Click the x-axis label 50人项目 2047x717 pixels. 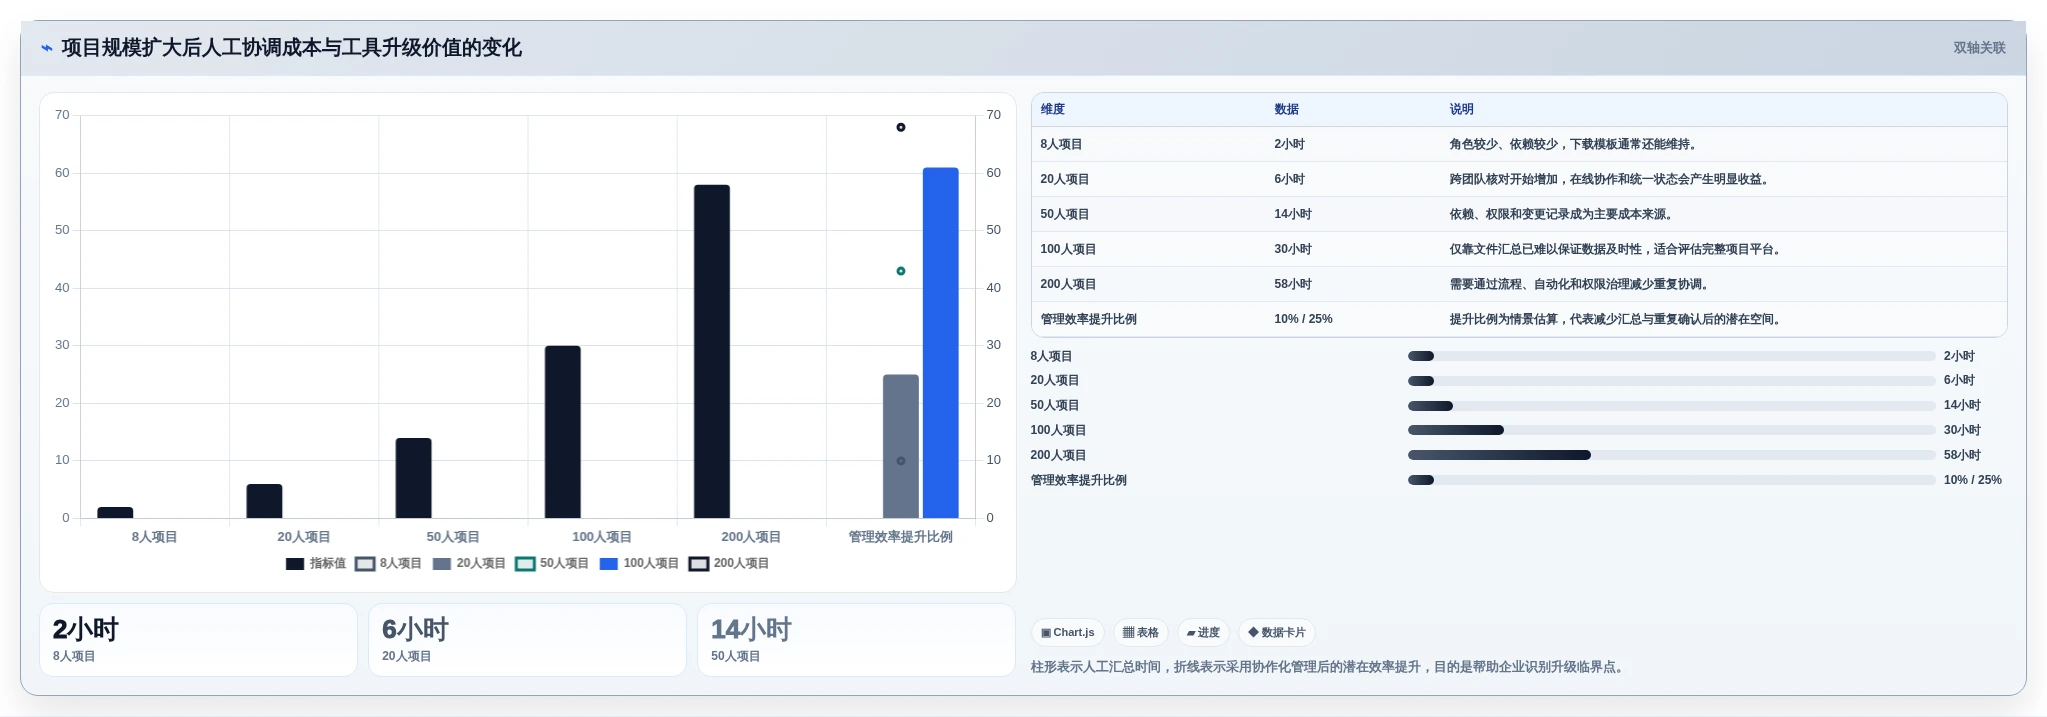point(453,537)
